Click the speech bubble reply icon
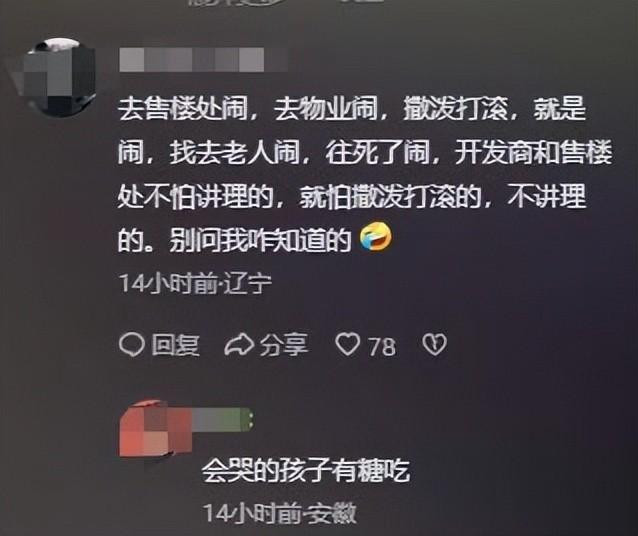Image resolution: width=638 pixels, height=536 pixels. 132,345
